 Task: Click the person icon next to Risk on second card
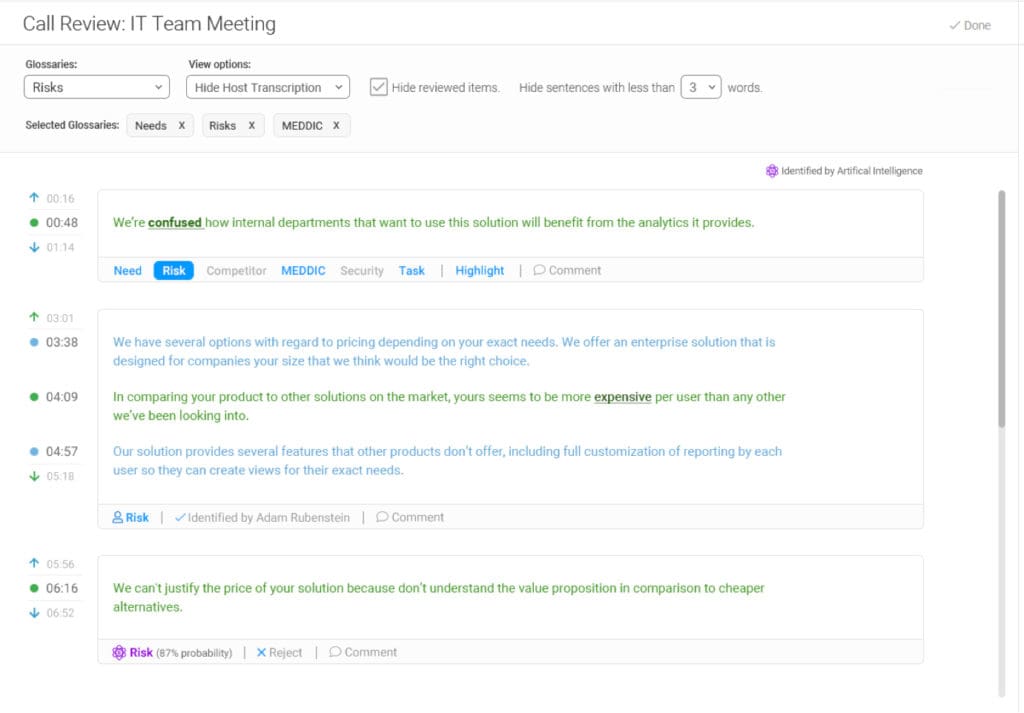pos(117,517)
